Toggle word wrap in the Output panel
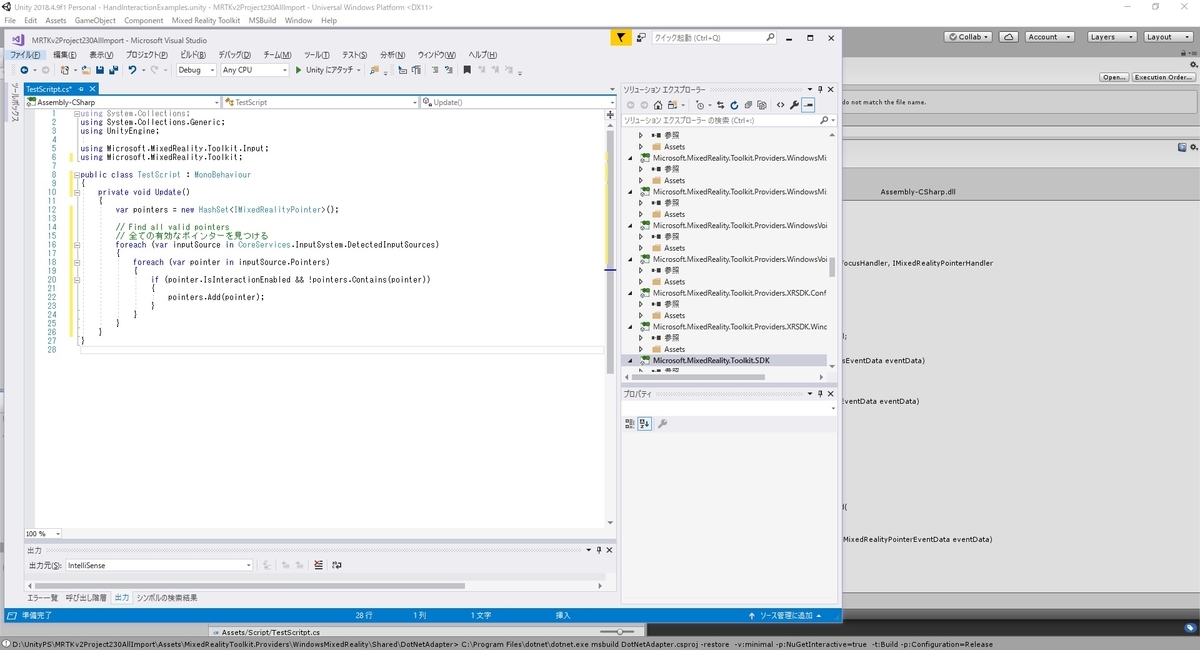 tap(337, 565)
